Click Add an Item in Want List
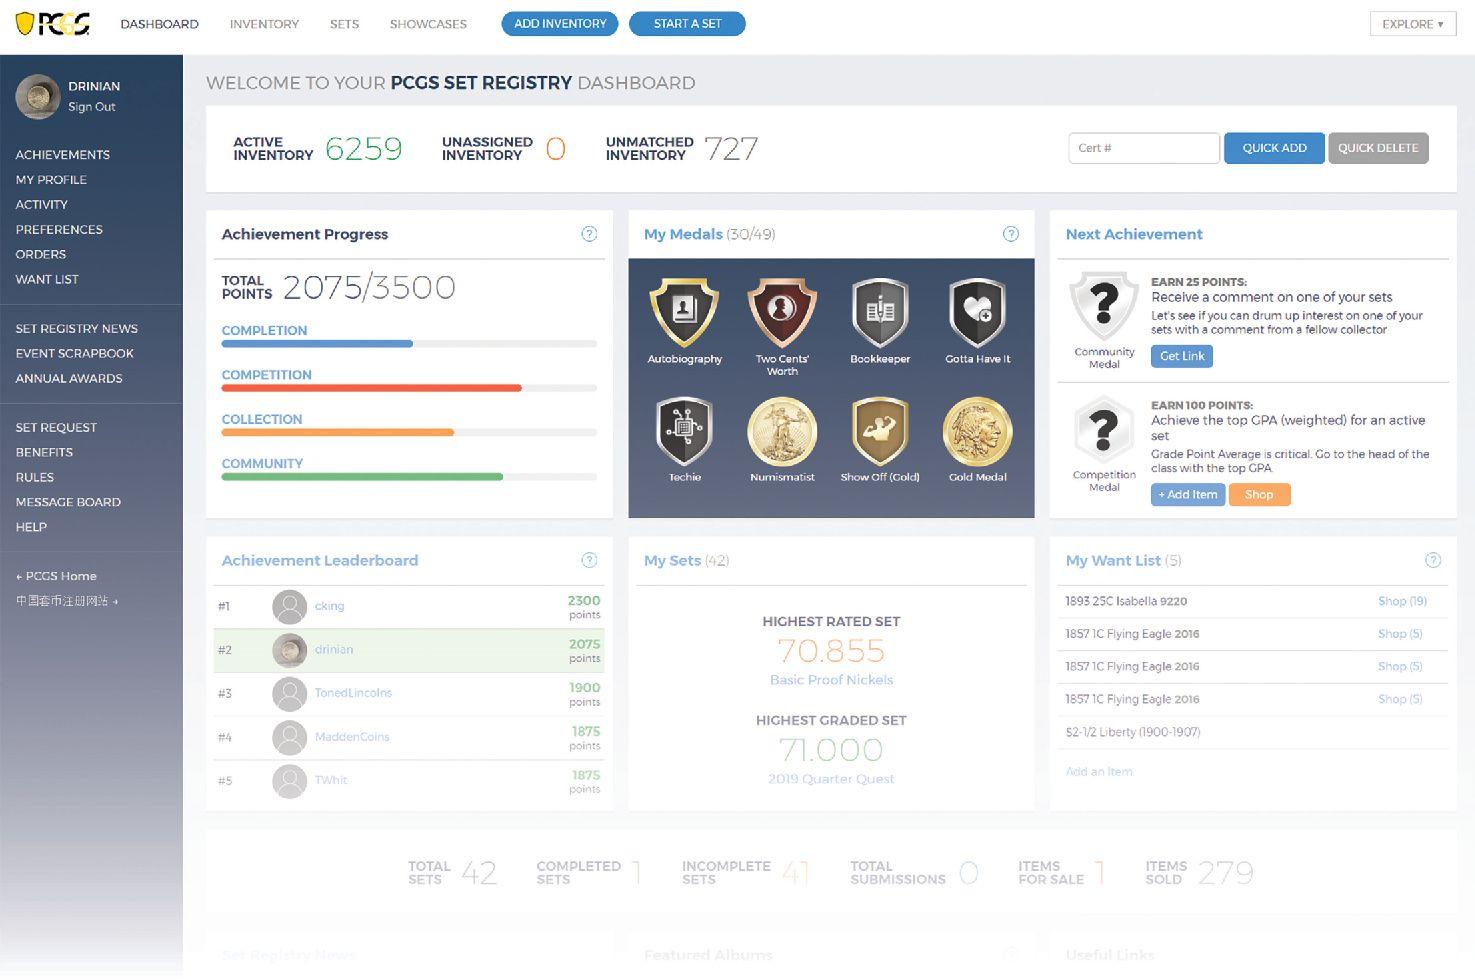The height and width of the screenshot is (980, 1475). (1099, 772)
